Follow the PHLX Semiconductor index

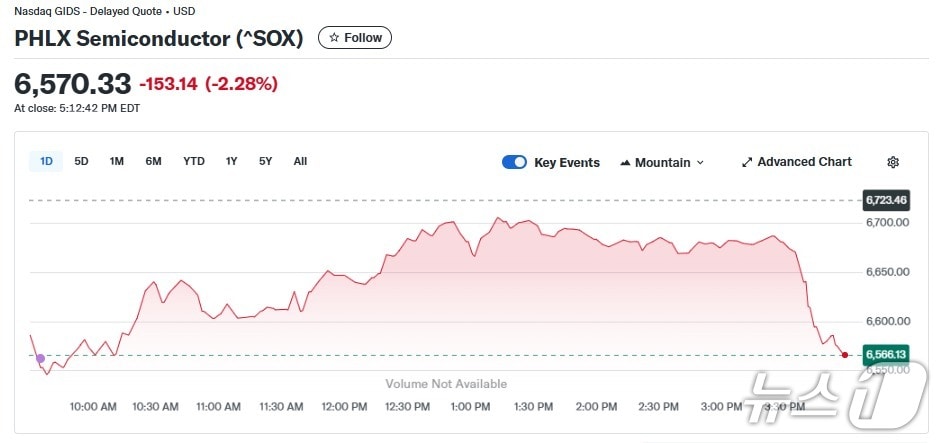pyautogui.click(x=355, y=38)
